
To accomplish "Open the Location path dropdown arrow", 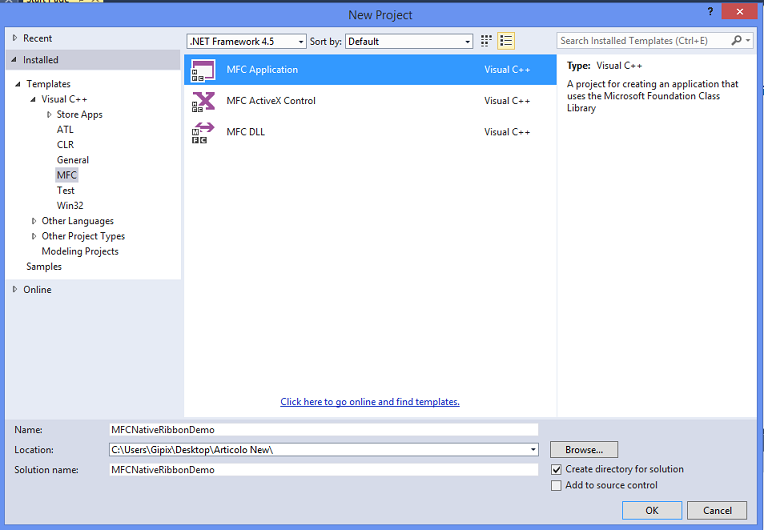I will click(x=533, y=450).
